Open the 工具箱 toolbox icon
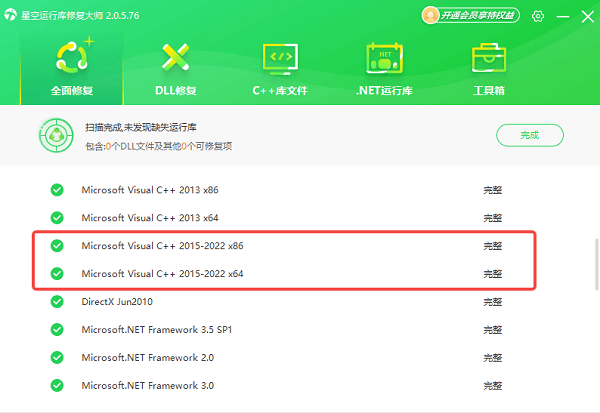This screenshot has height=413, width=600. pos(489,58)
